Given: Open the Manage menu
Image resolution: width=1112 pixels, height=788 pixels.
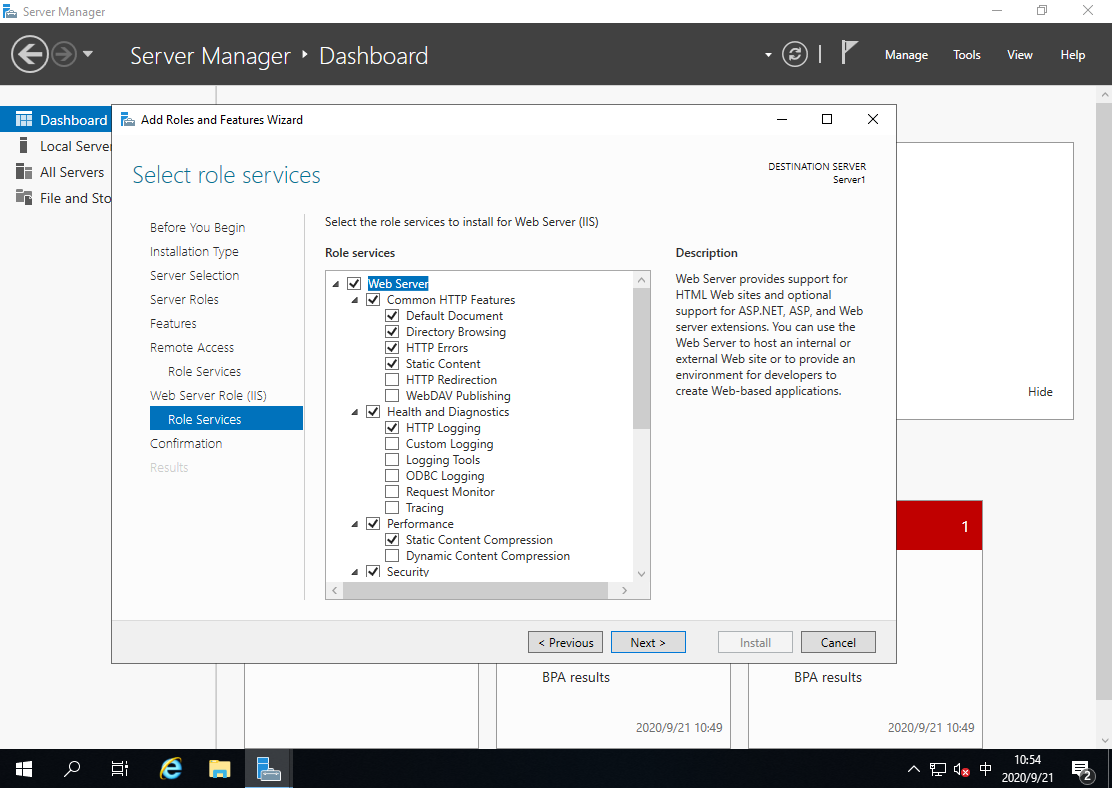Looking at the screenshot, I should [x=906, y=55].
